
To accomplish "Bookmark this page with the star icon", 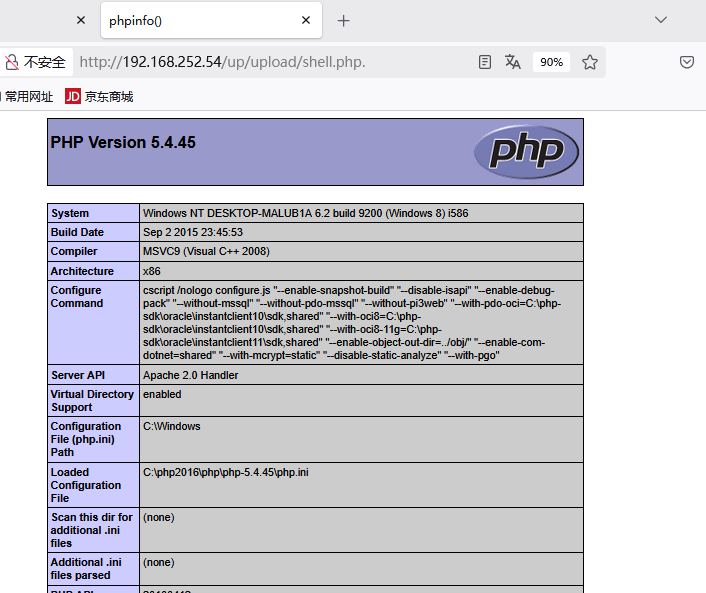I will (590, 62).
